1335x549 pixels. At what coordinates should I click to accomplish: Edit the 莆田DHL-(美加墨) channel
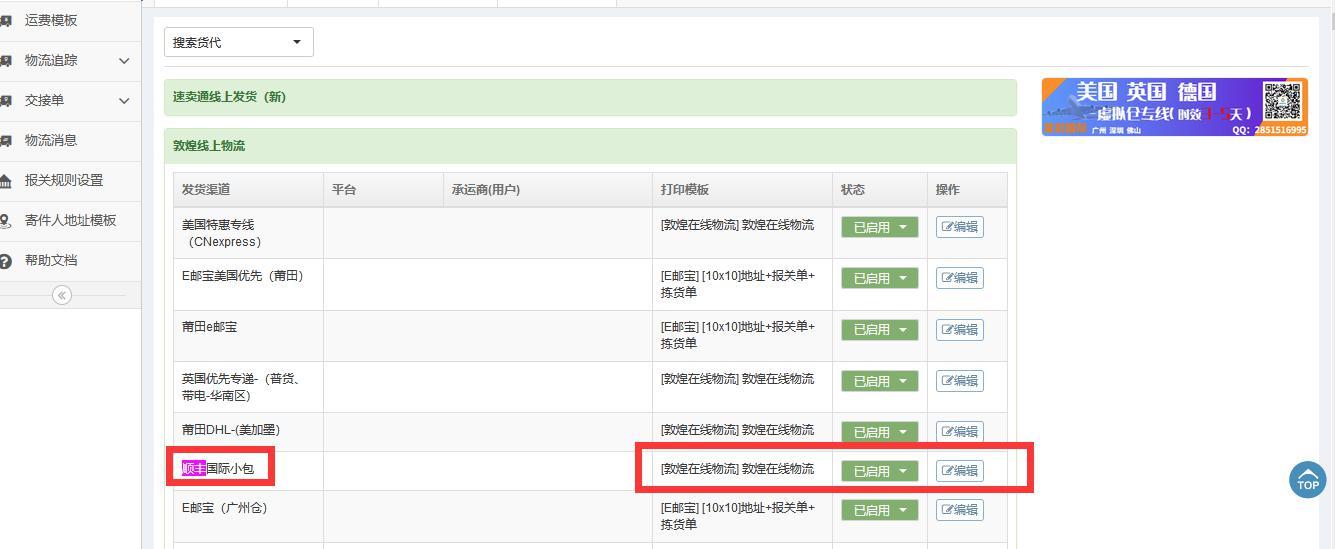tap(959, 432)
